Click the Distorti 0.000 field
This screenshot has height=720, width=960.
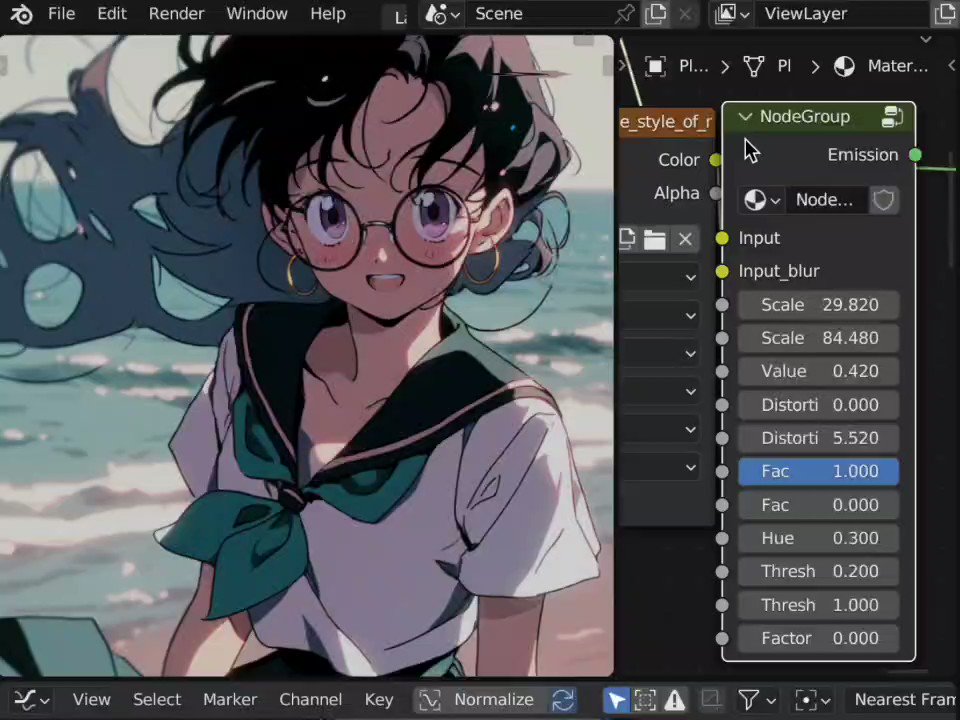pos(819,405)
